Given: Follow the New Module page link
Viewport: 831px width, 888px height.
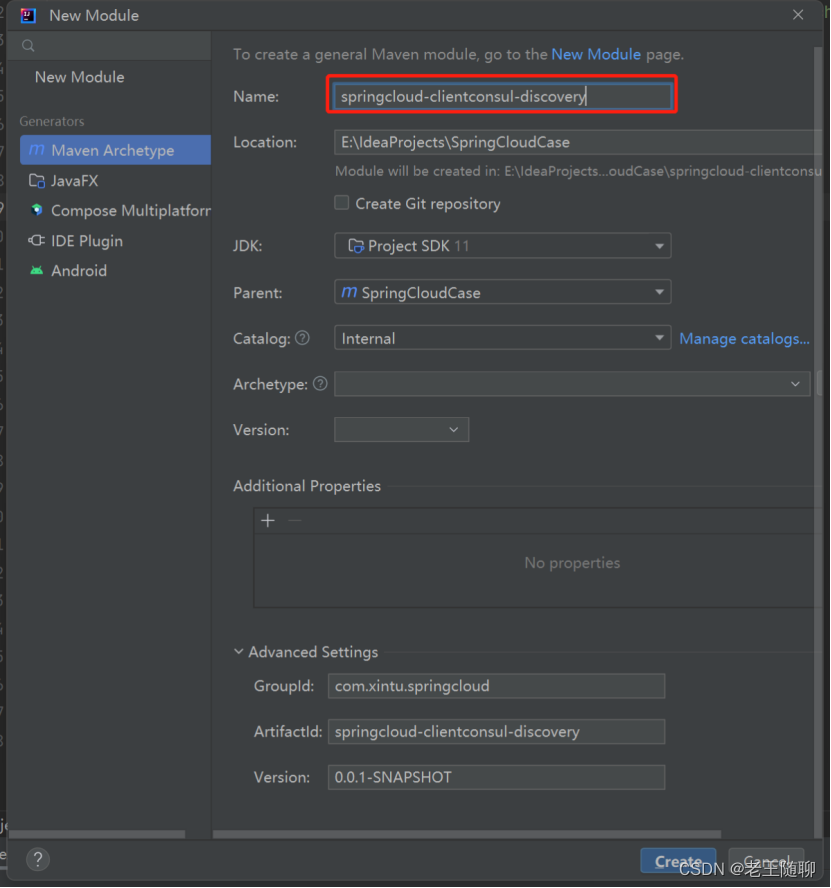Looking at the screenshot, I should pyautogui.click(x=596, y=54).
